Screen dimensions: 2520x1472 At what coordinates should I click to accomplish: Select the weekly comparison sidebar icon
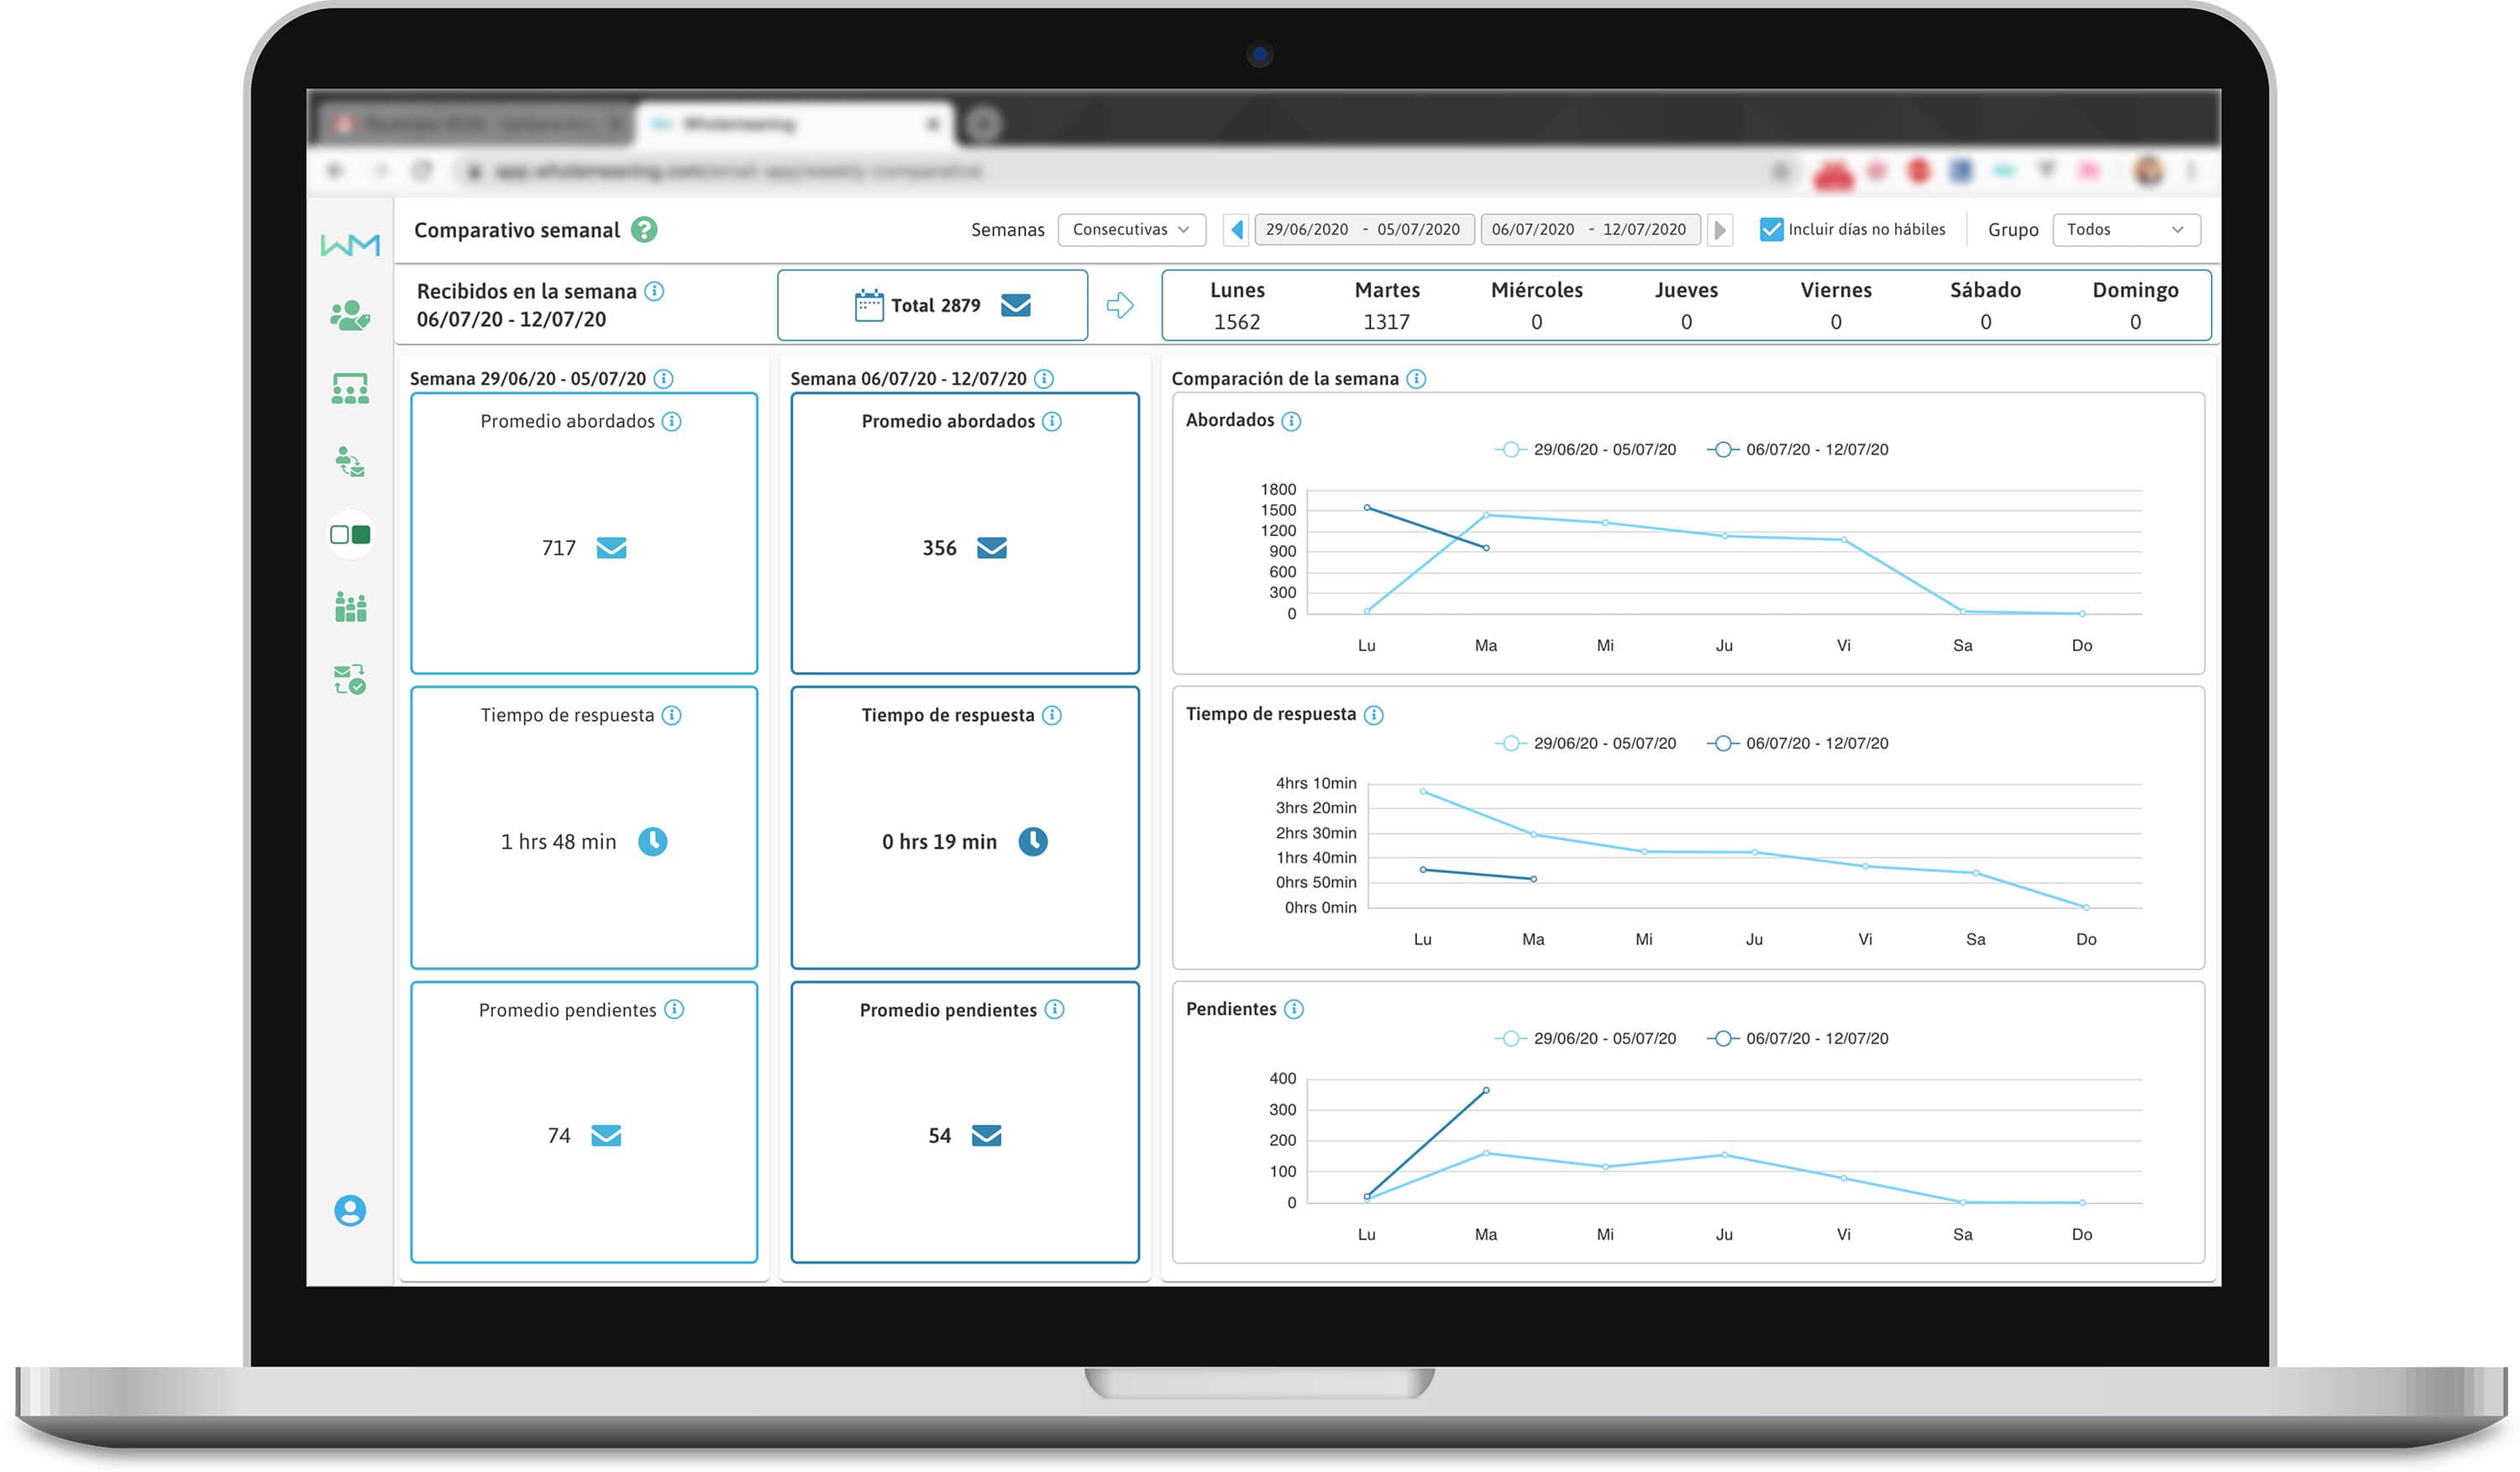click(350, 535)
